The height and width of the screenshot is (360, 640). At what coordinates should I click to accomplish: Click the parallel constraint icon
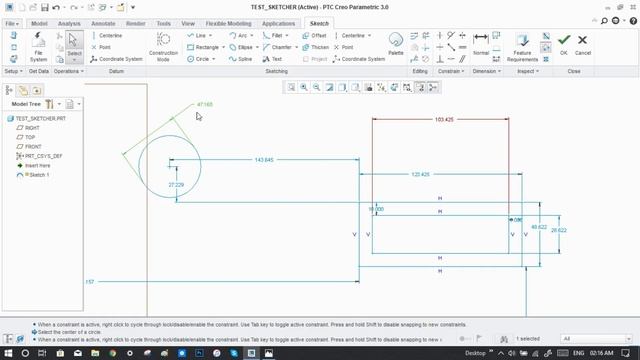(x=462, y=59)
